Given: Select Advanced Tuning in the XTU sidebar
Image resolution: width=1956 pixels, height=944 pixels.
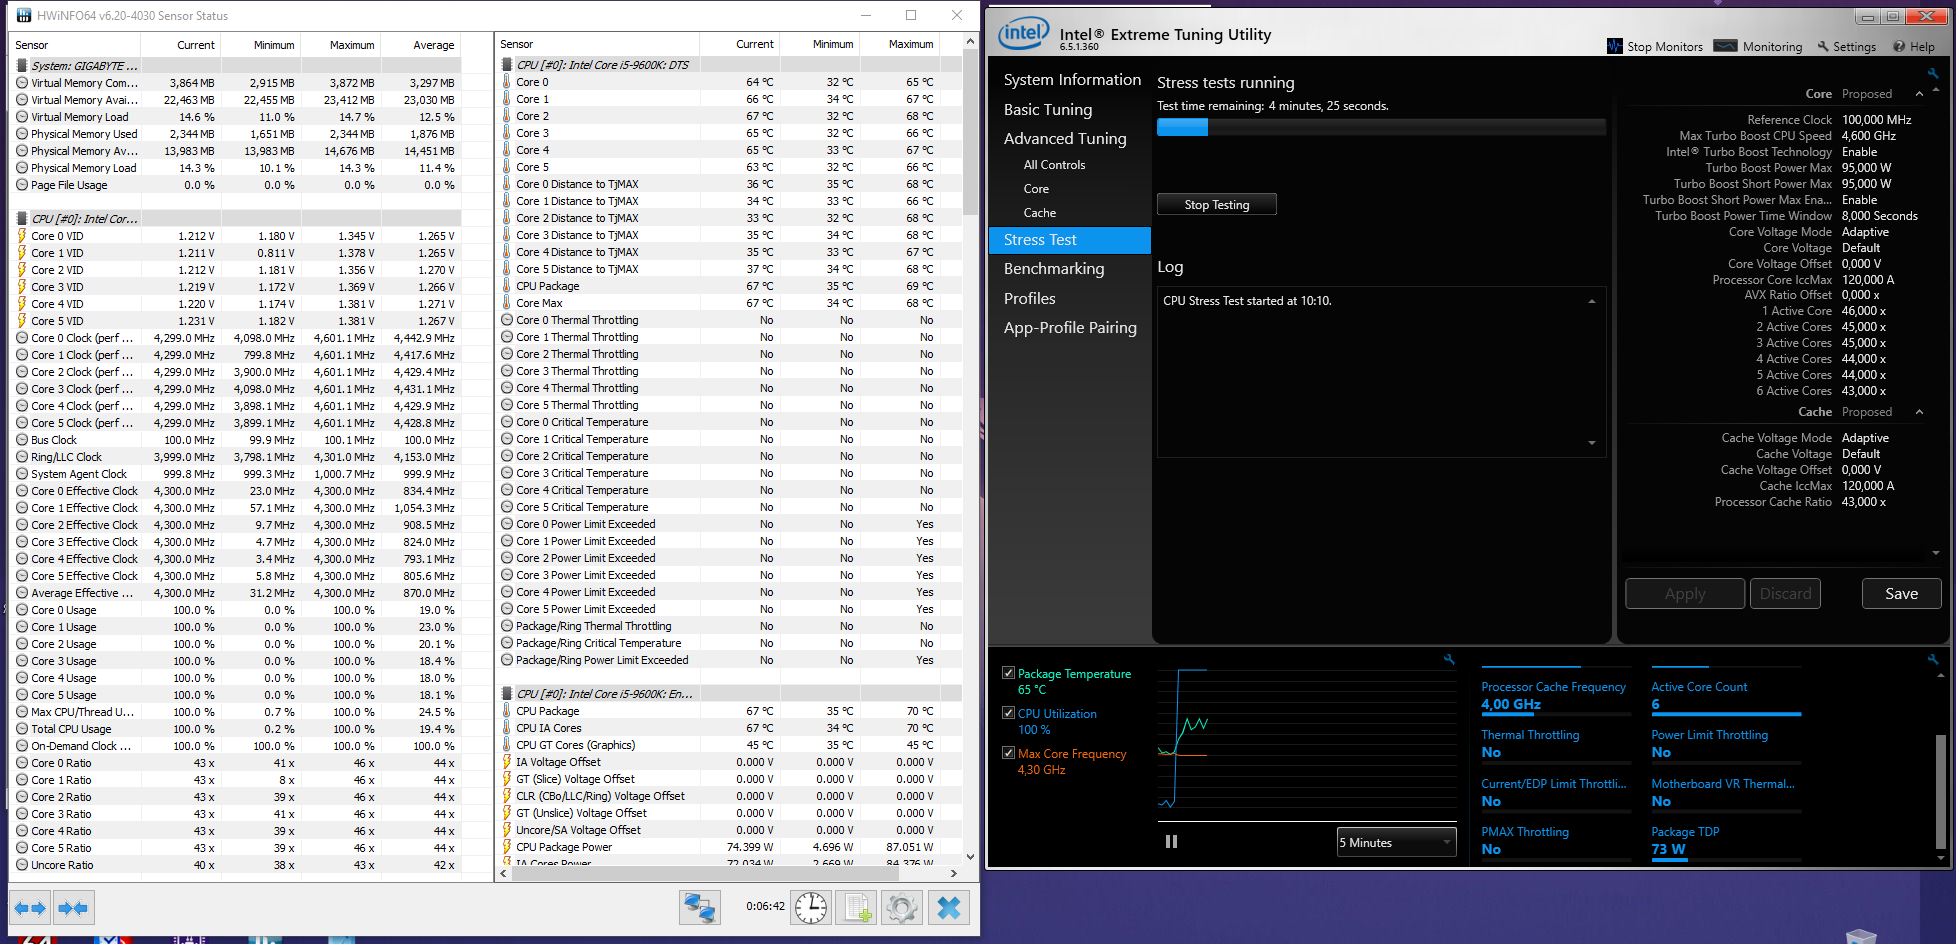Looking at the screenshot, I should point(1065,139).
